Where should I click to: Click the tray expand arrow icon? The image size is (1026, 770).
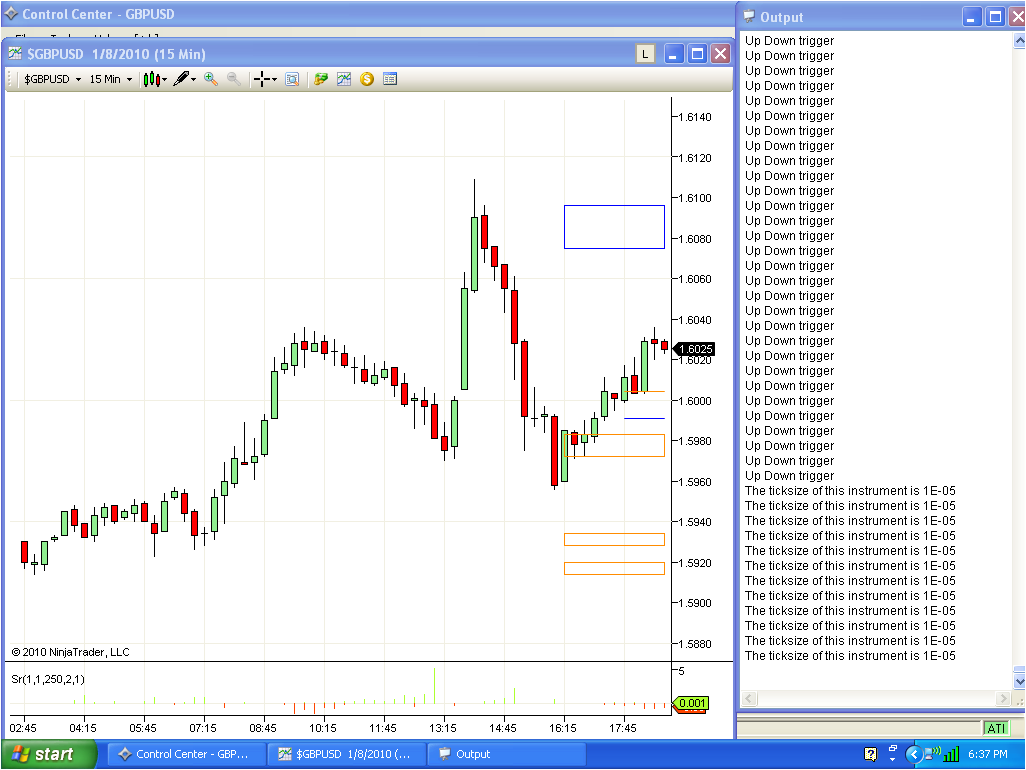point(913,754)
